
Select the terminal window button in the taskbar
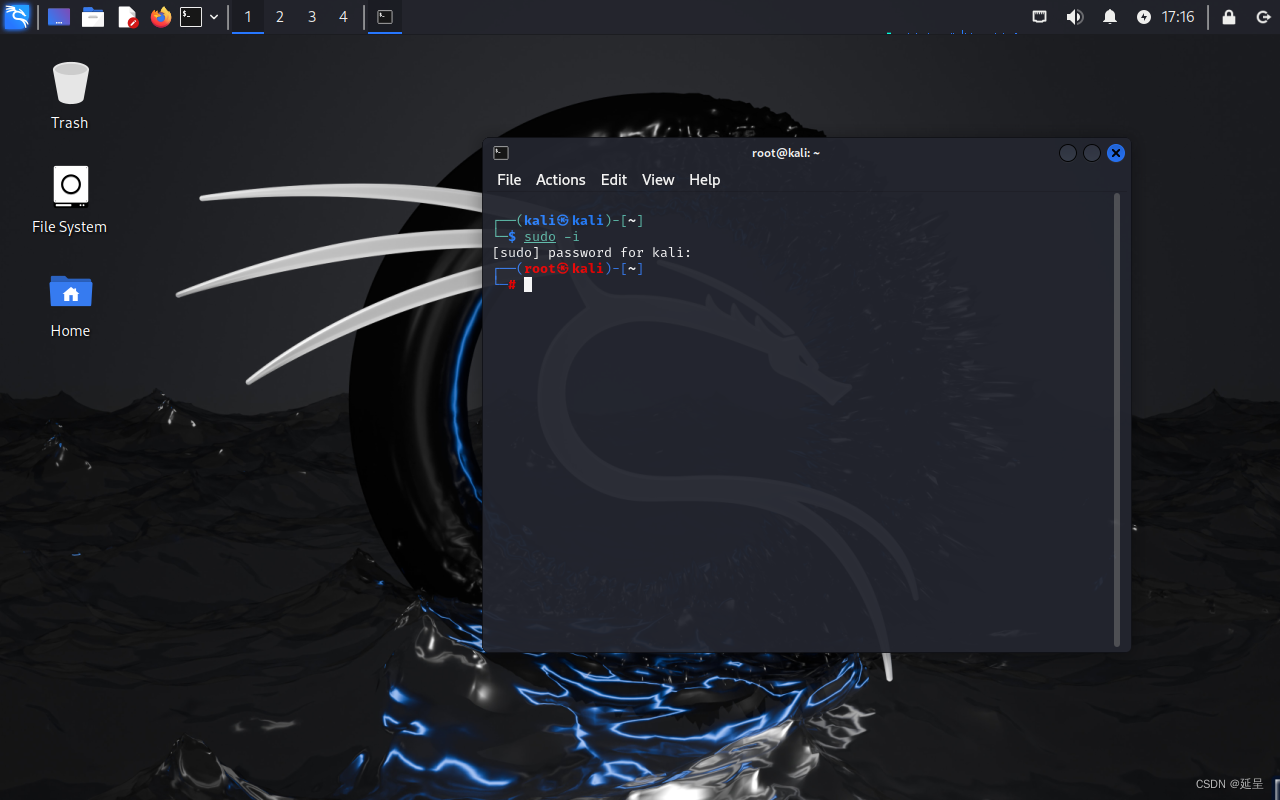coord(385,17)
